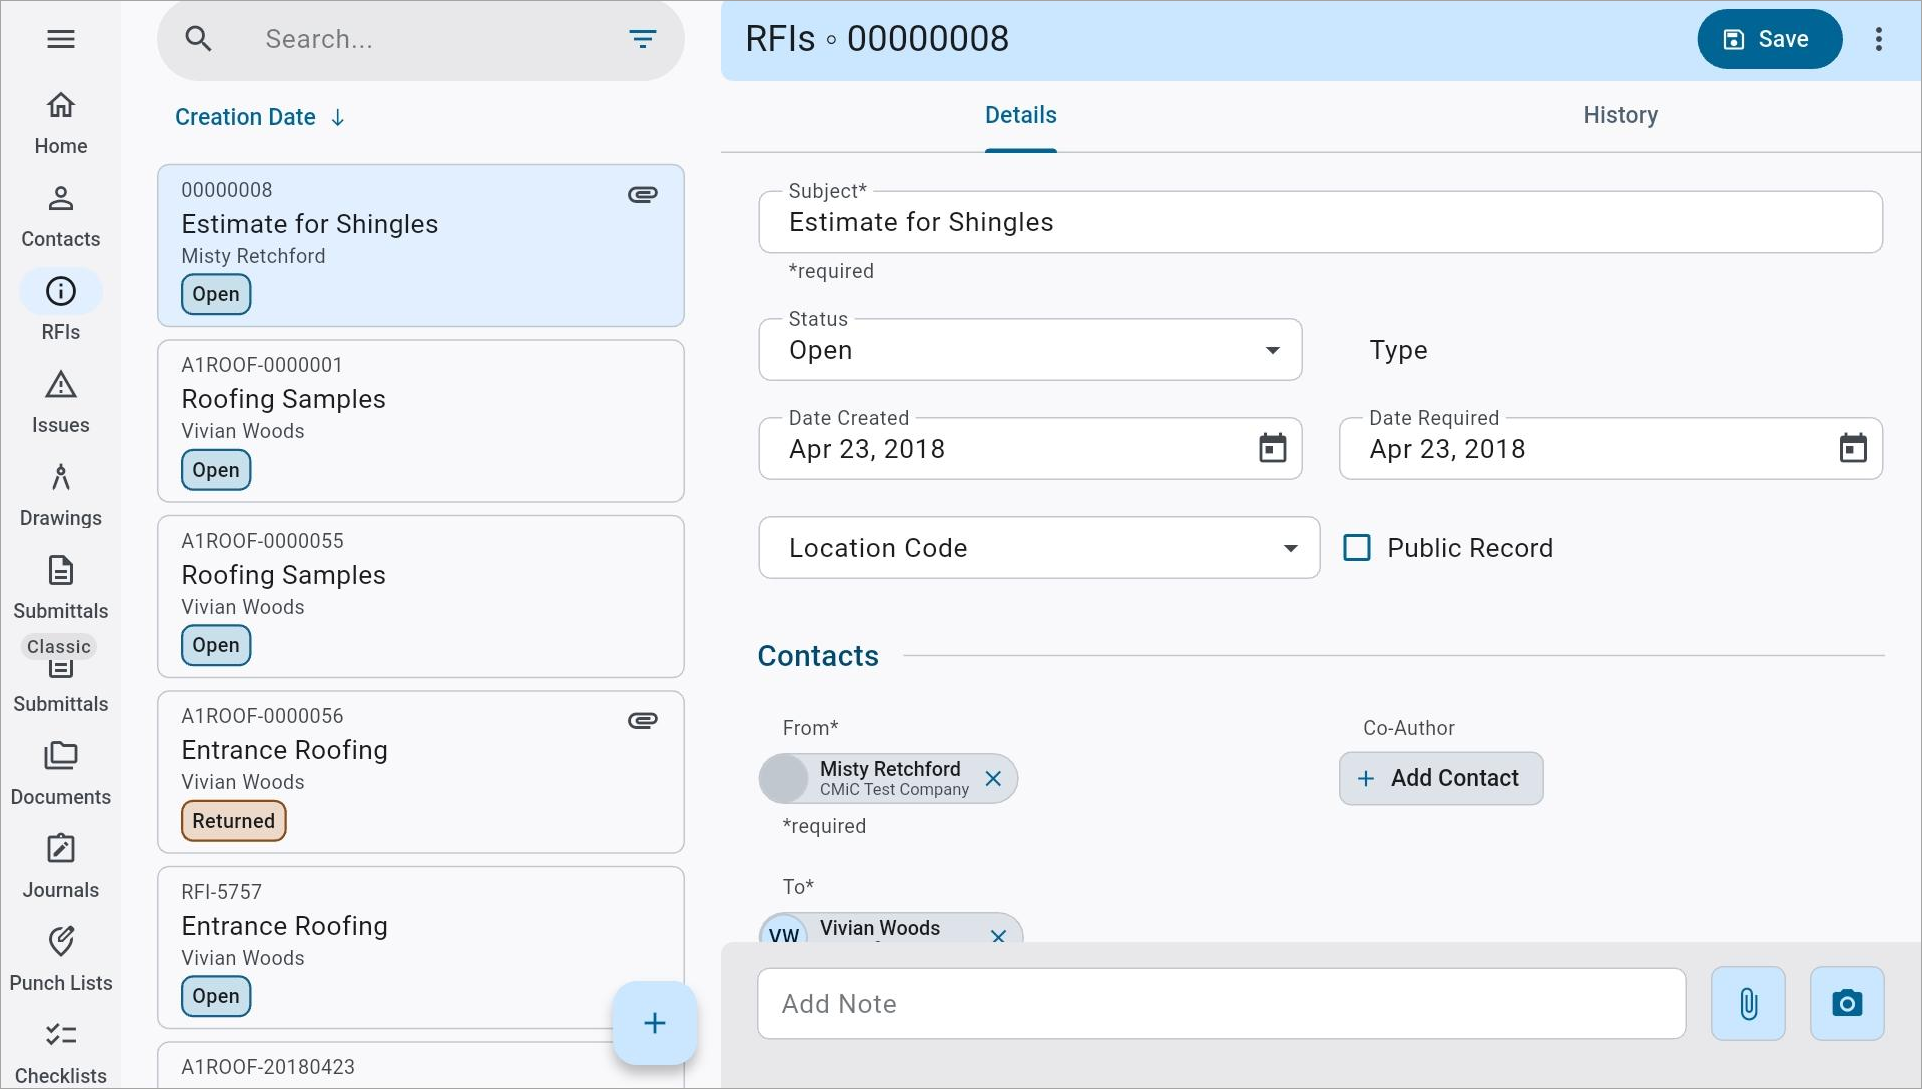Screen dimensions: 1922x1089
Task: Save the RFI record
Action: tap(1769, 39)
